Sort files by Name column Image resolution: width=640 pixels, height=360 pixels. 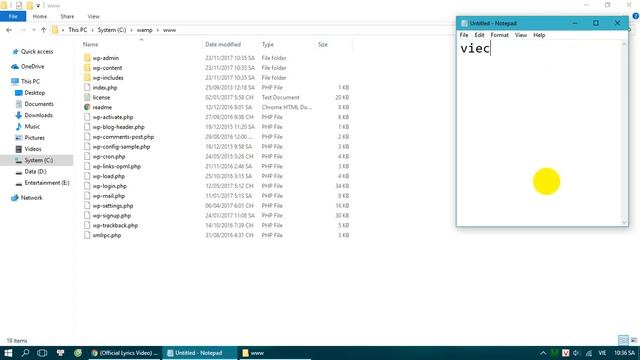pos(90,44)
